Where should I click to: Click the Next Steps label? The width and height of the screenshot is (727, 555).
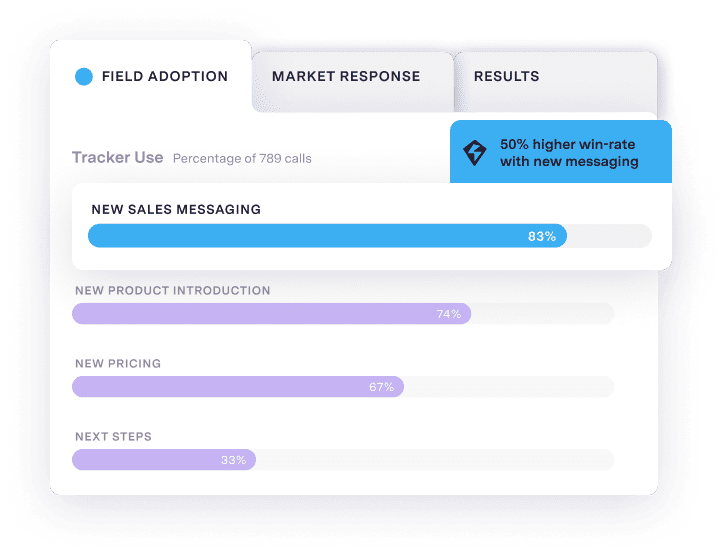[x=113, y=437]
